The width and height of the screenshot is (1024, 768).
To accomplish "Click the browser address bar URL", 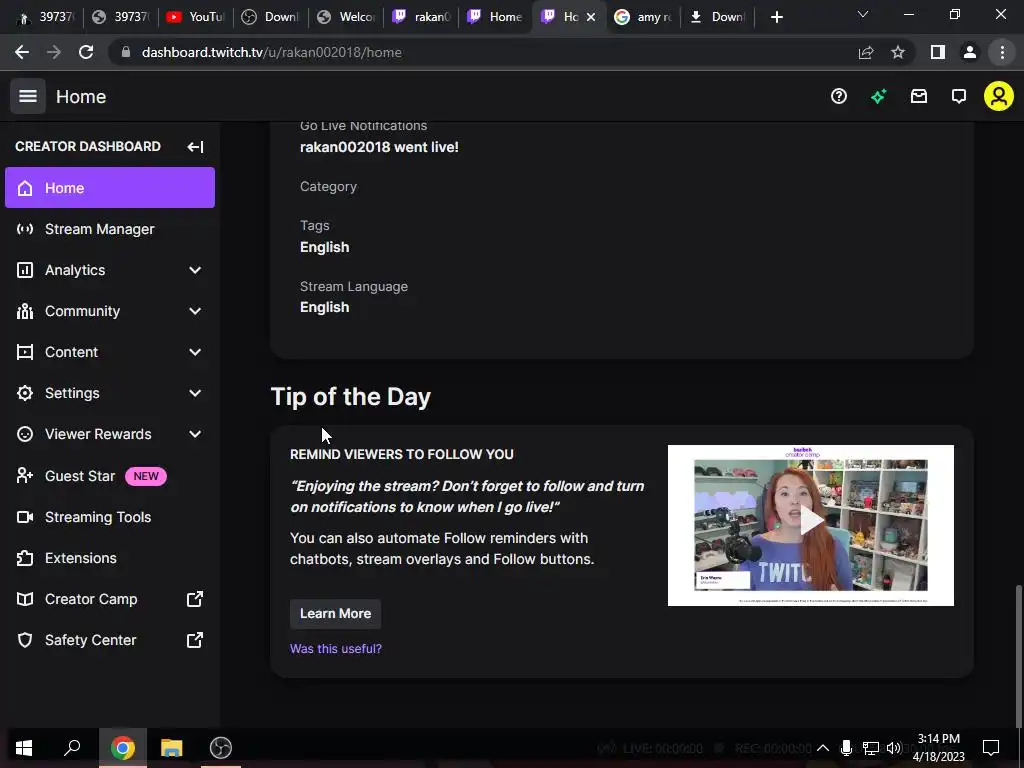I will [272, 52].
